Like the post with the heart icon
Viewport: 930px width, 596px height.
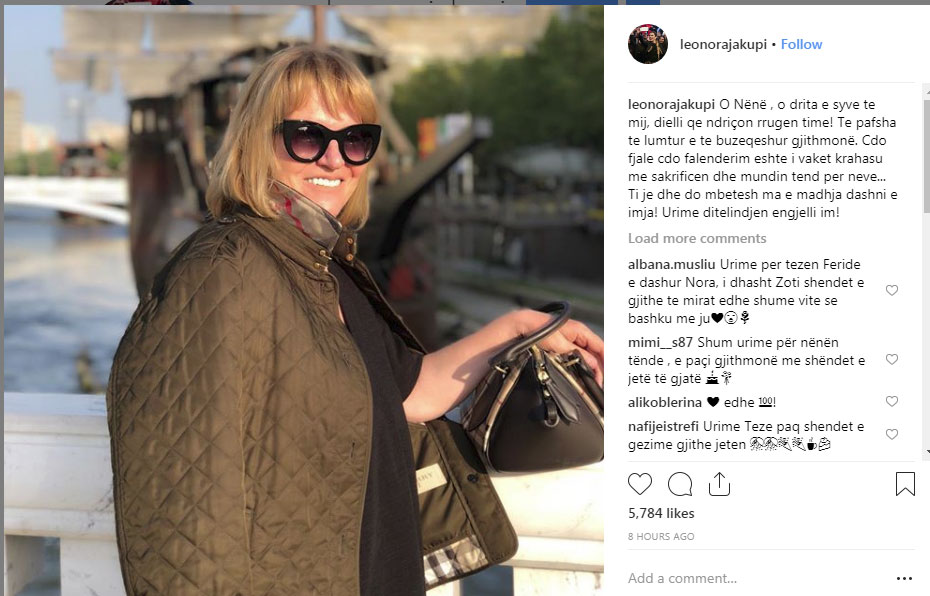click(x=639, y=484)
